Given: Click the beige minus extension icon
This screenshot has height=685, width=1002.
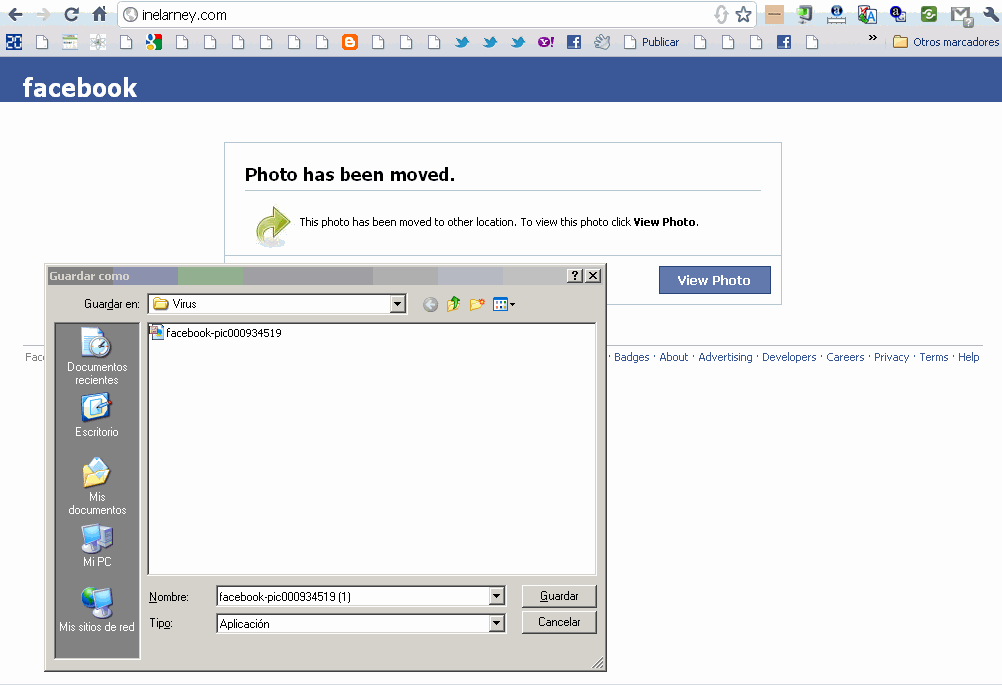Looking at the screenshot, I should (x=774, y=14).
